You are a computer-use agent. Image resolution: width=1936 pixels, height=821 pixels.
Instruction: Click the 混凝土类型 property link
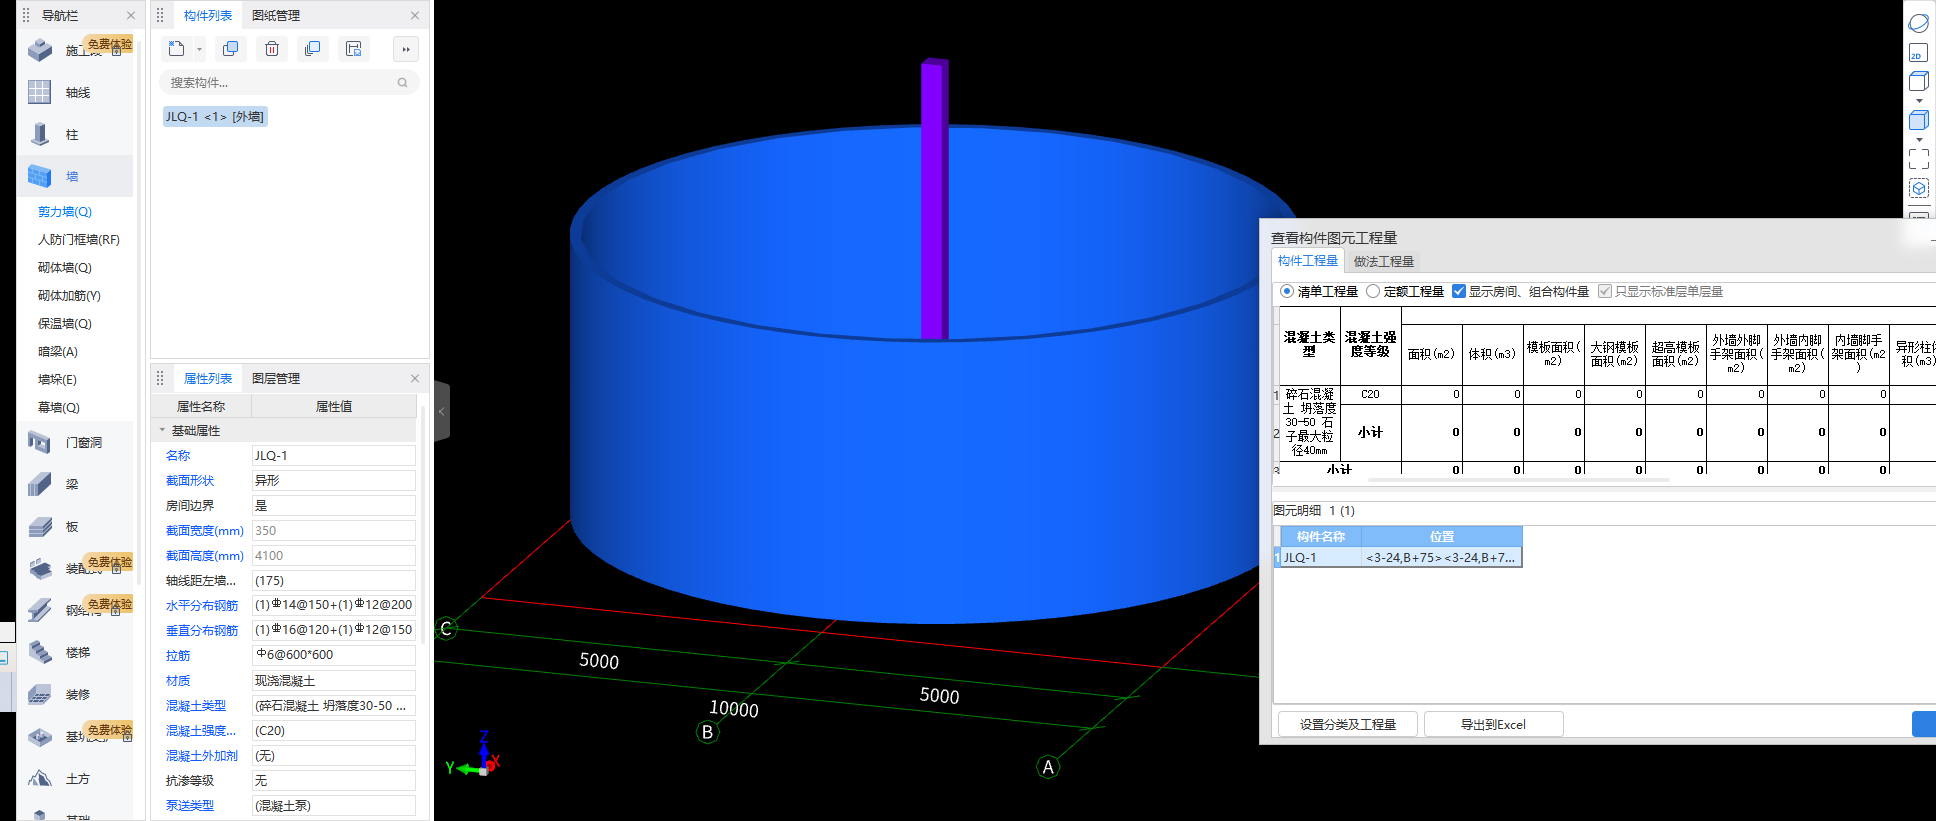pos(196,706)
